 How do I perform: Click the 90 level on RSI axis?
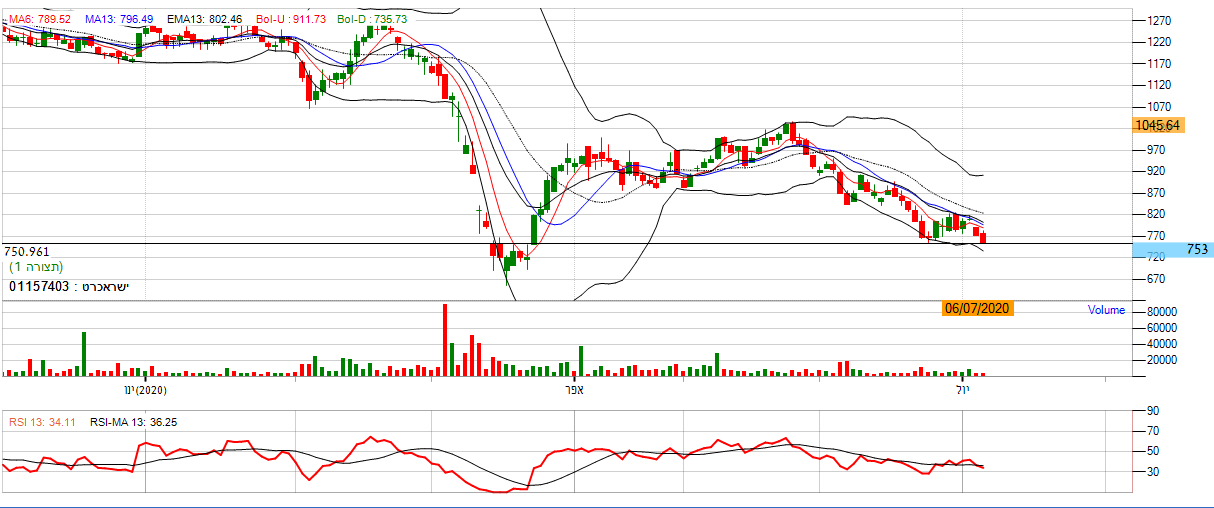[x=1152, y=411]
